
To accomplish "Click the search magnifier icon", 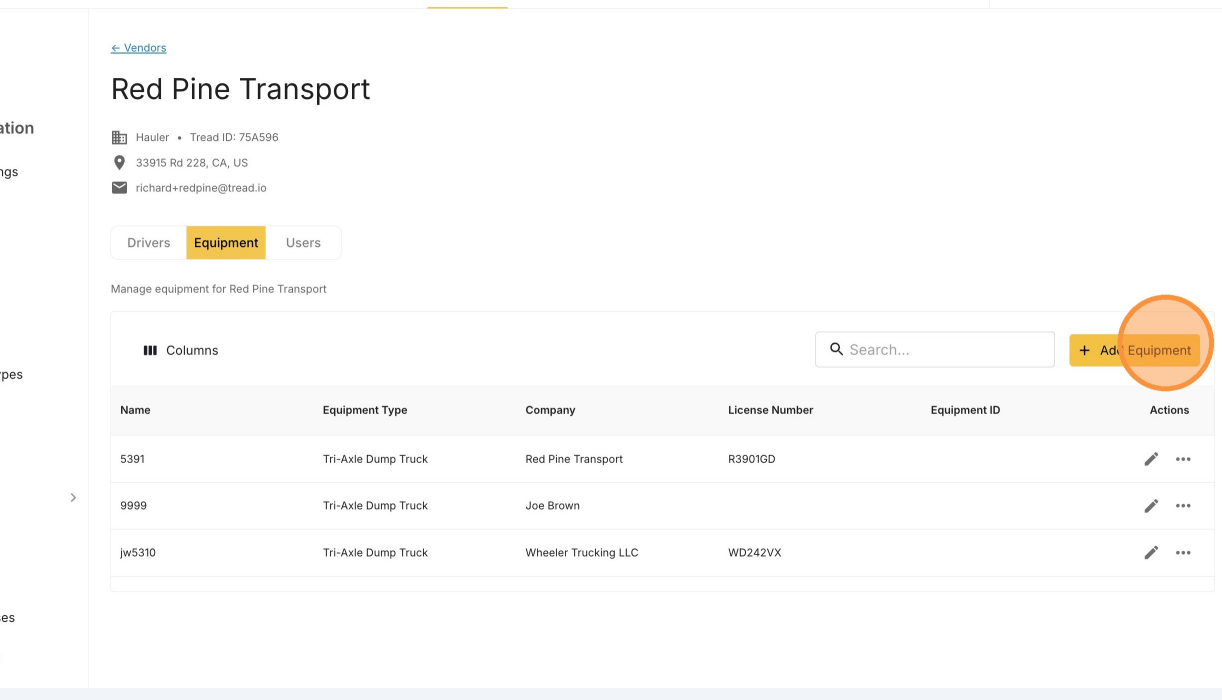I will 836,349.
